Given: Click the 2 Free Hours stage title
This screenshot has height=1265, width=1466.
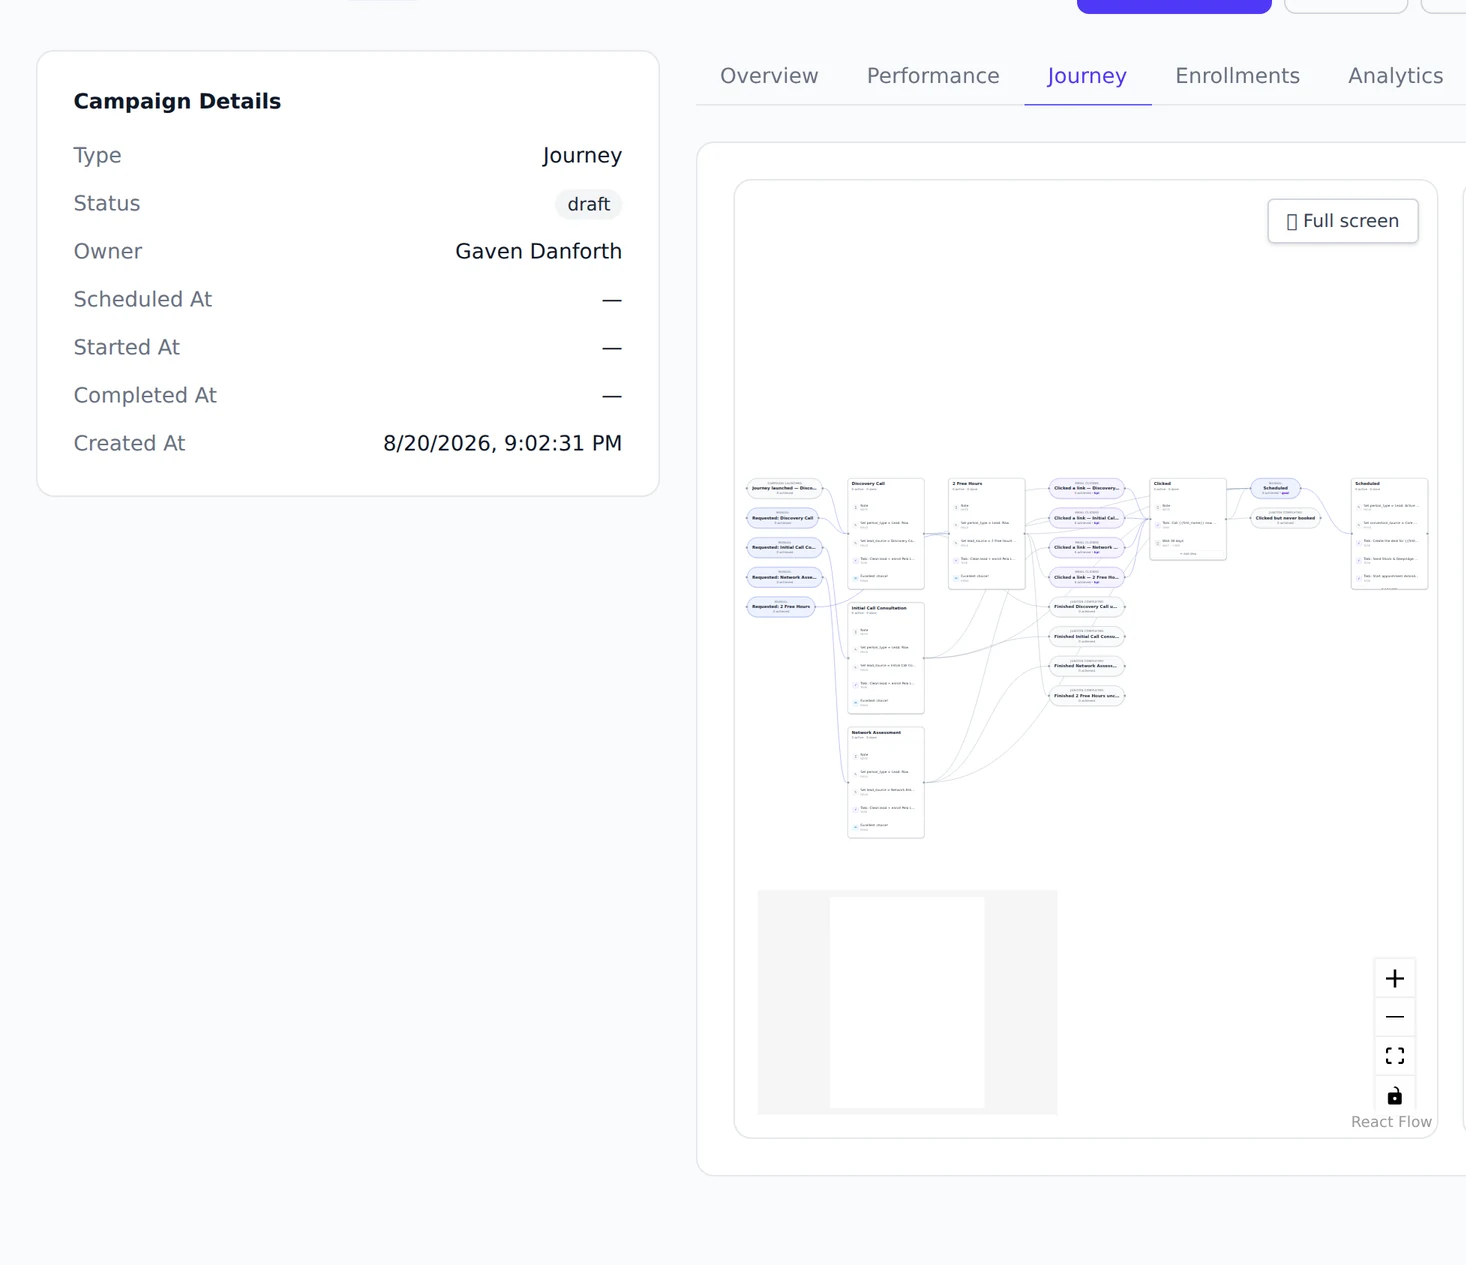Looking at the screenshot, I should (x=967, y=484).
